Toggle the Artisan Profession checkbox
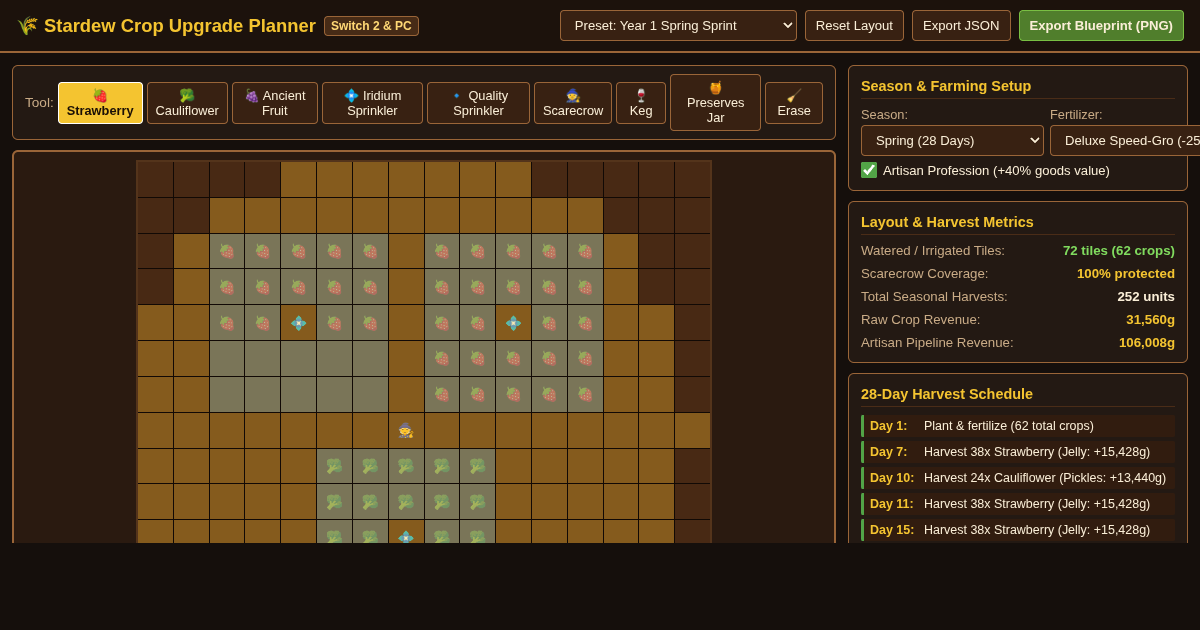 point(869,170)
